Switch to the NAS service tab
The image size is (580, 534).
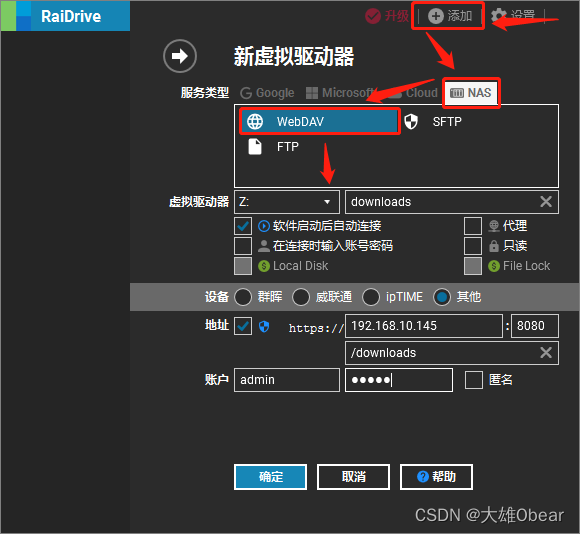tap(471, 92)
